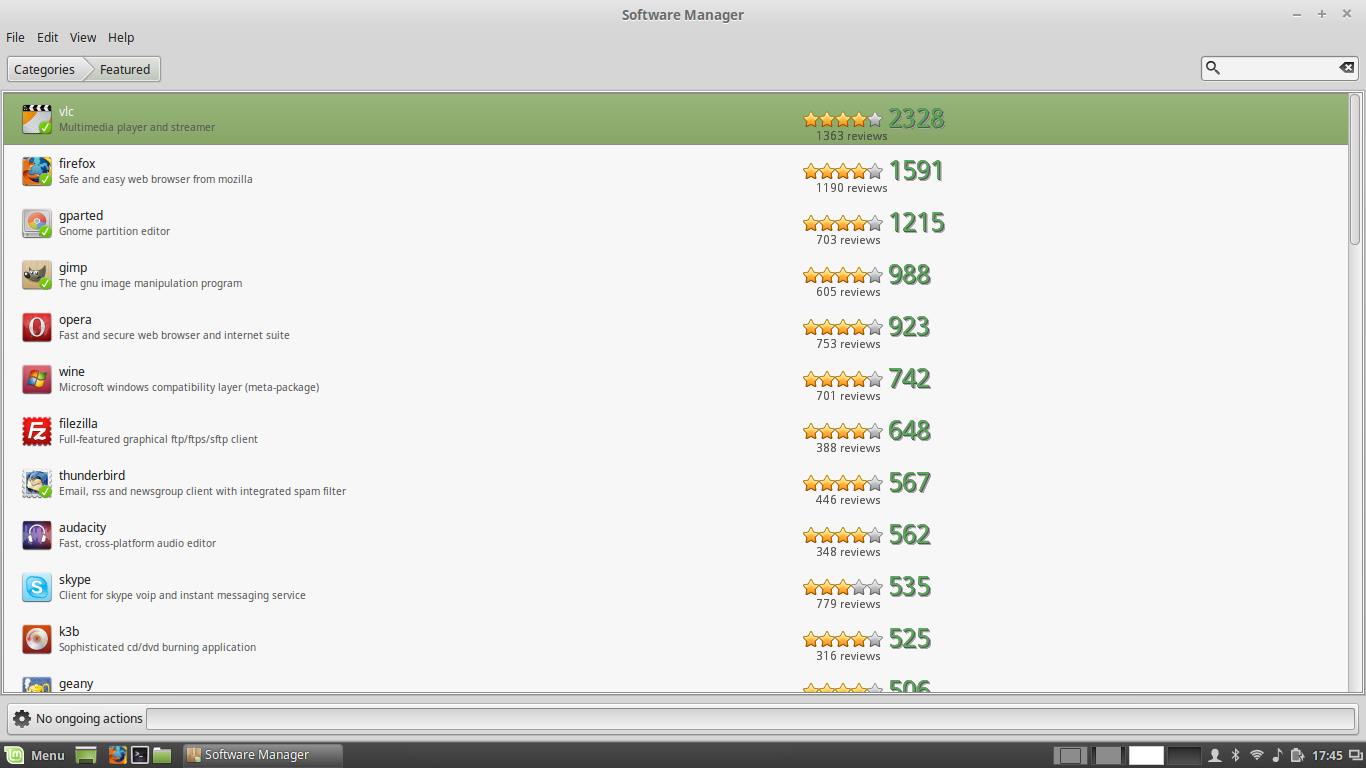This screenshot has width=1366, height=768.
Task: Click the gparted star rating
Action: coord(843,223)
